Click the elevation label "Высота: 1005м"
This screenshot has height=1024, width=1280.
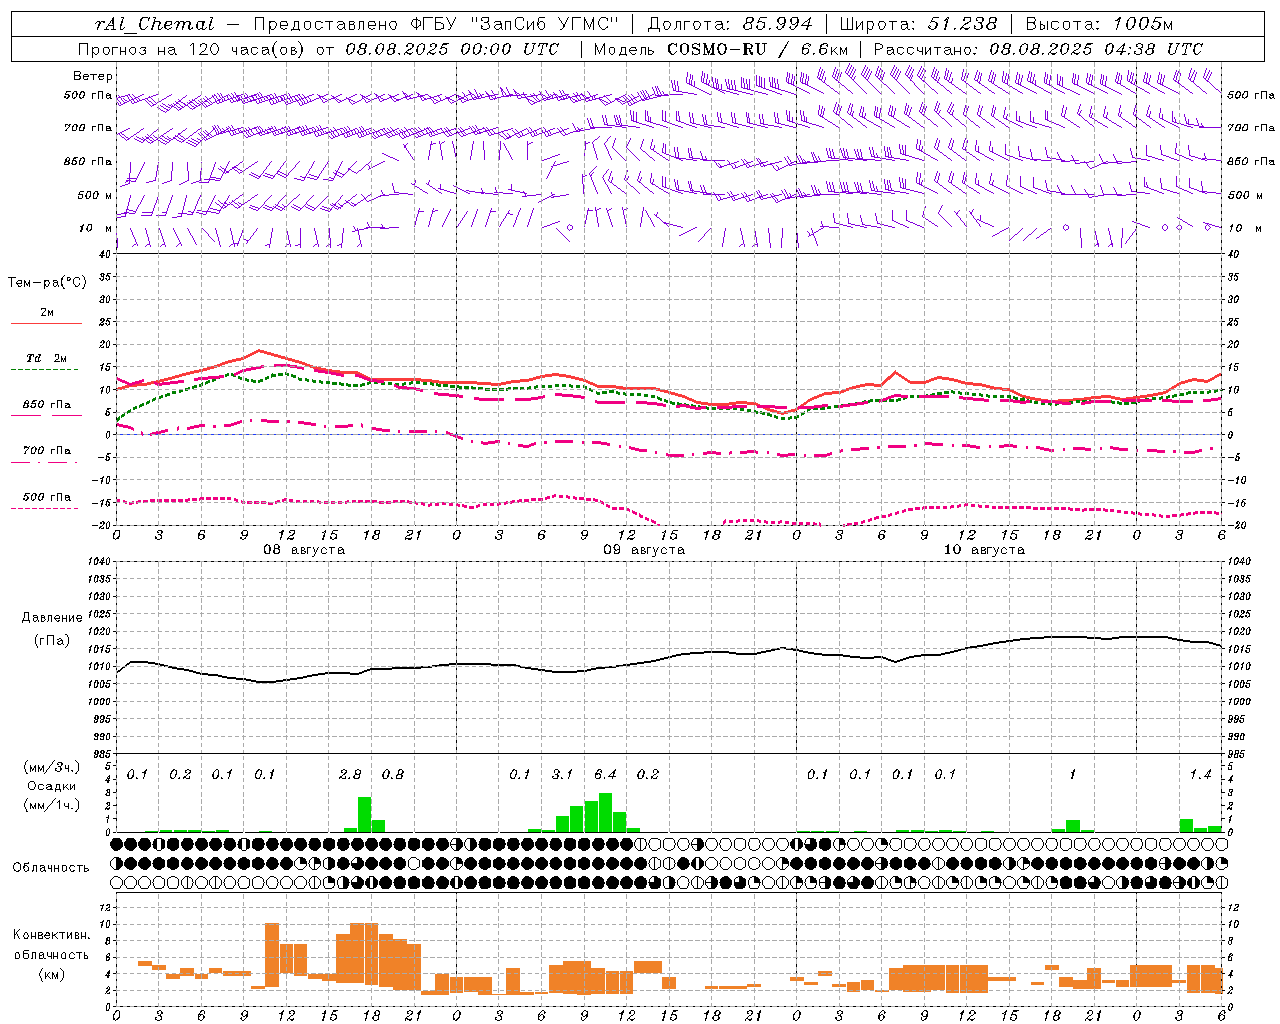tap(1099, 24)
